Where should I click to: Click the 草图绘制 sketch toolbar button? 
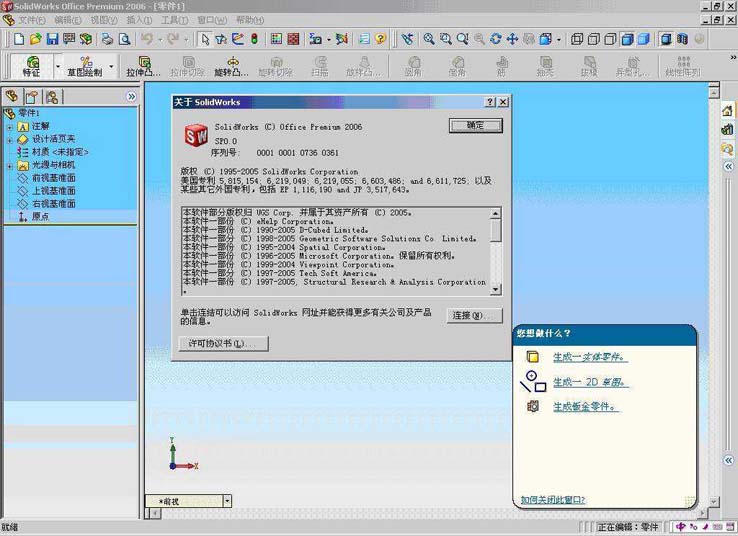[85, 66]
